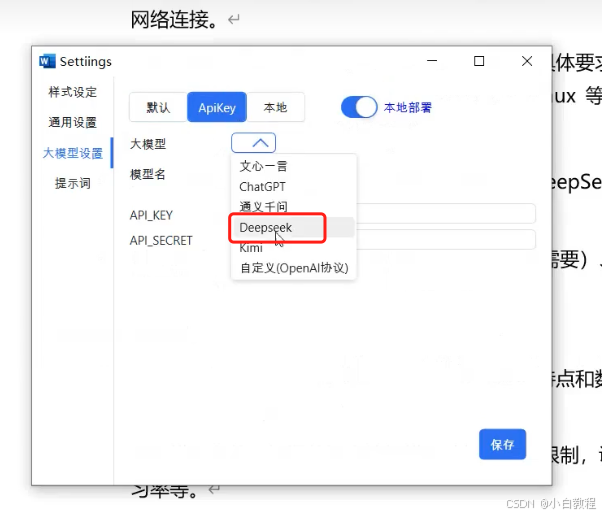
Task: Open 提示词 in the sidebar
Action: coord(73,183)
